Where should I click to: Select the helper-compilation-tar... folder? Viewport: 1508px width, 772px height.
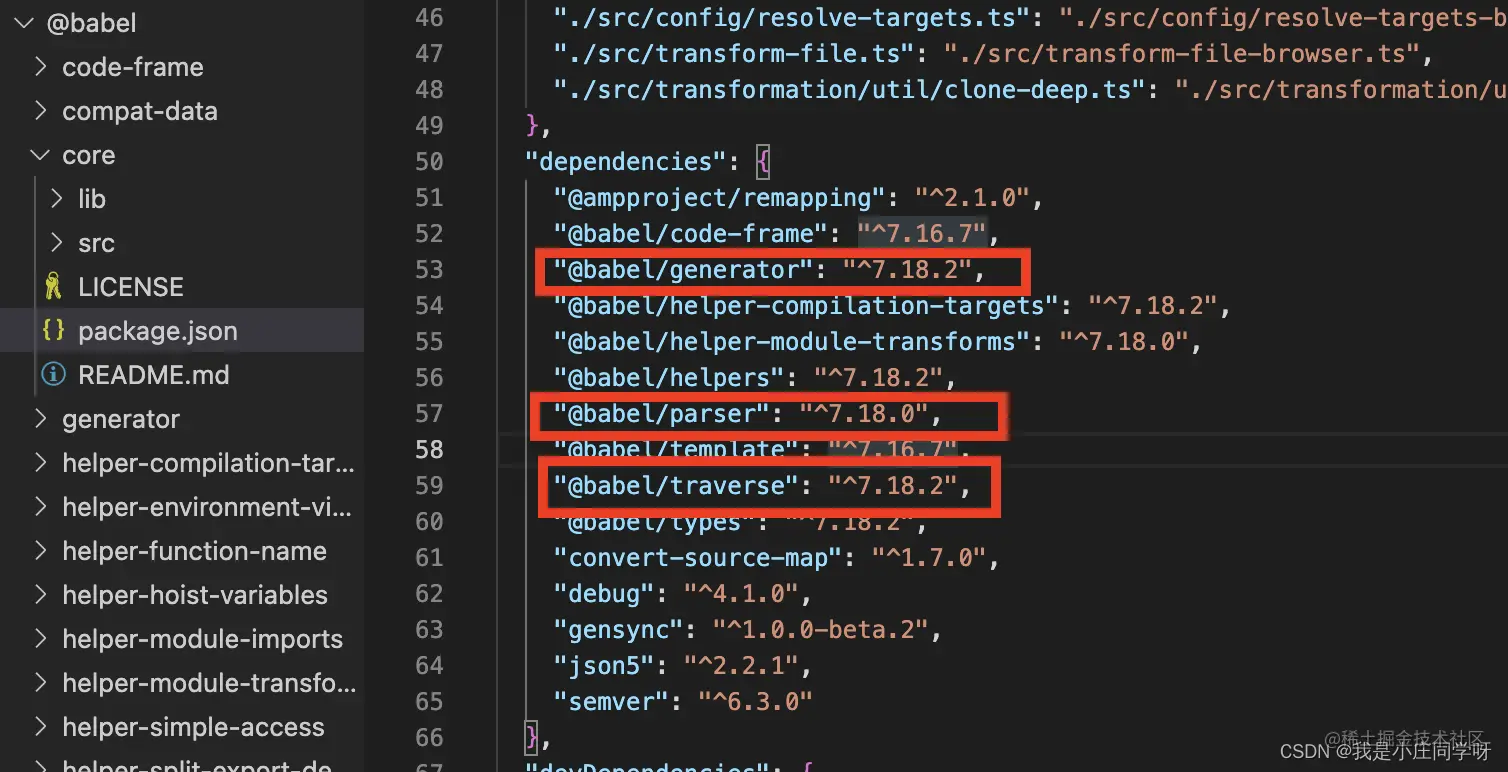pos(208,463)
